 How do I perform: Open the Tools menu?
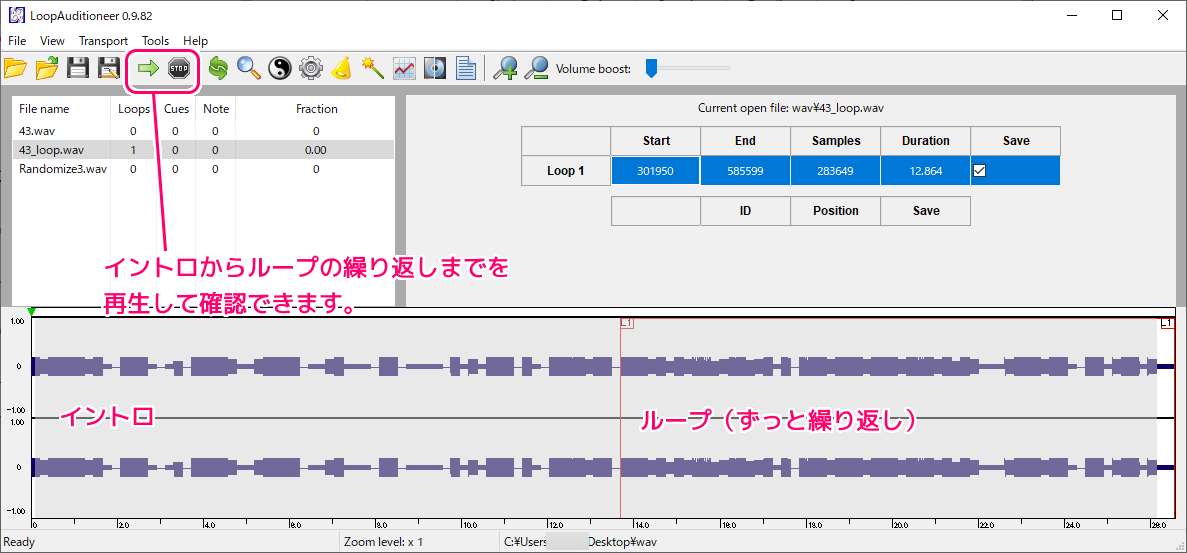155,41
